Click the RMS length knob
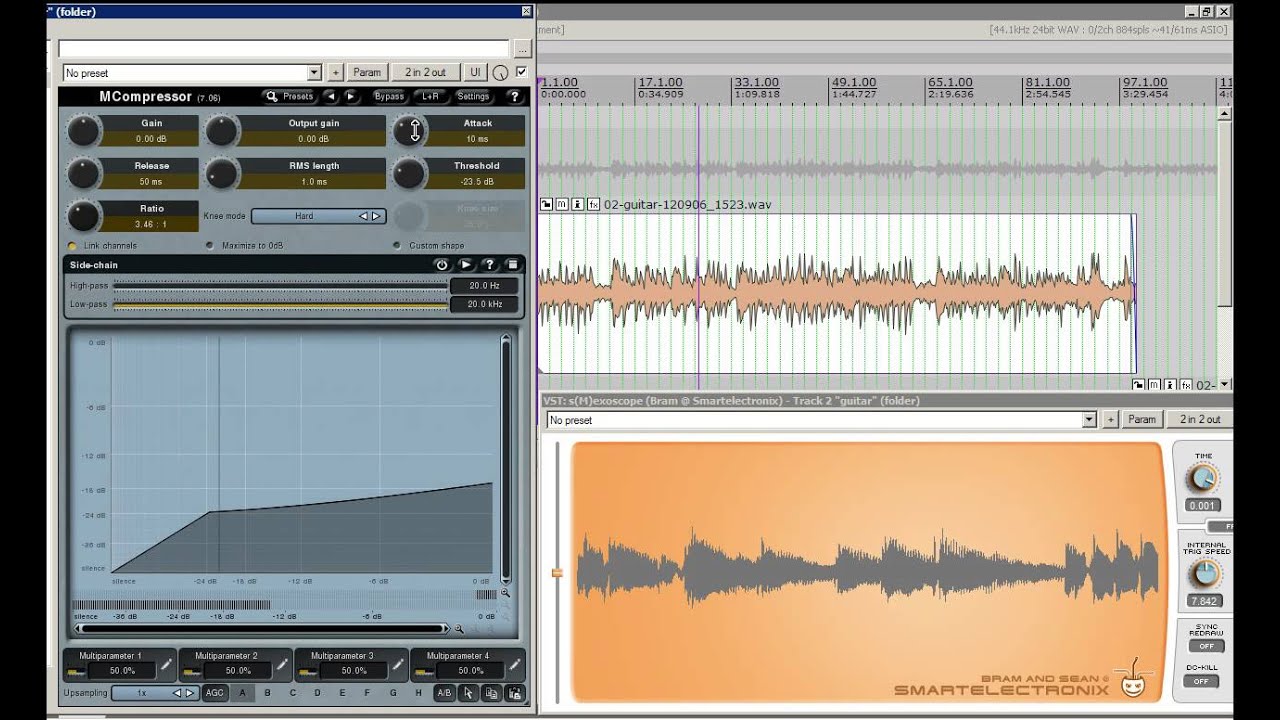Viewport: 1280px width, 720px height. click(222, 174)
